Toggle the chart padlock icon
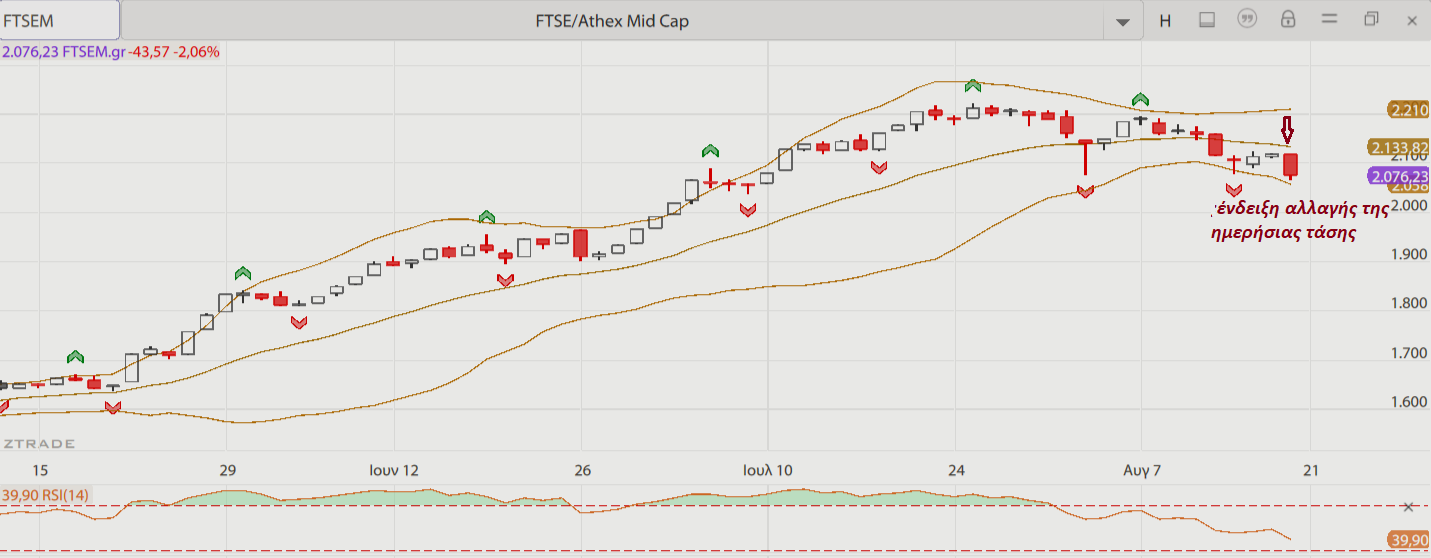 pos(1288,20)
